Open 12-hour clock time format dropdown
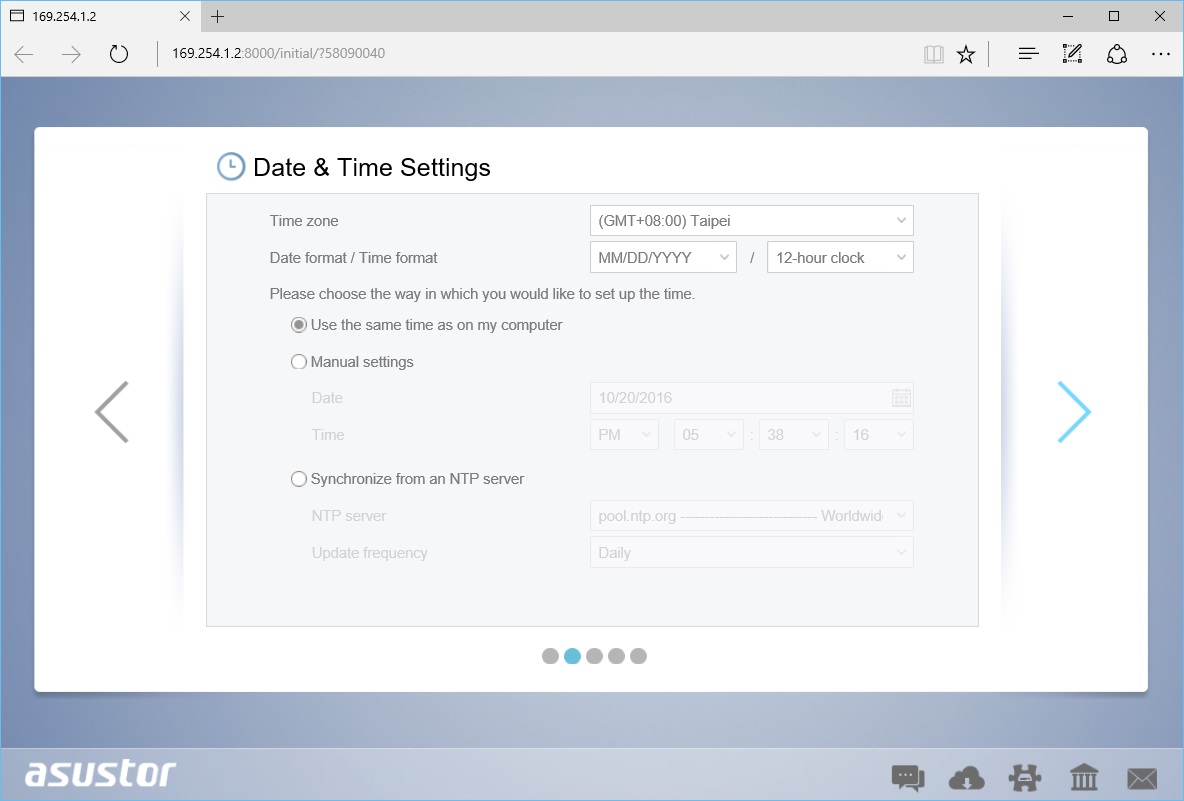The width and height of the screenshot is (1184, 801). [840, 257]
